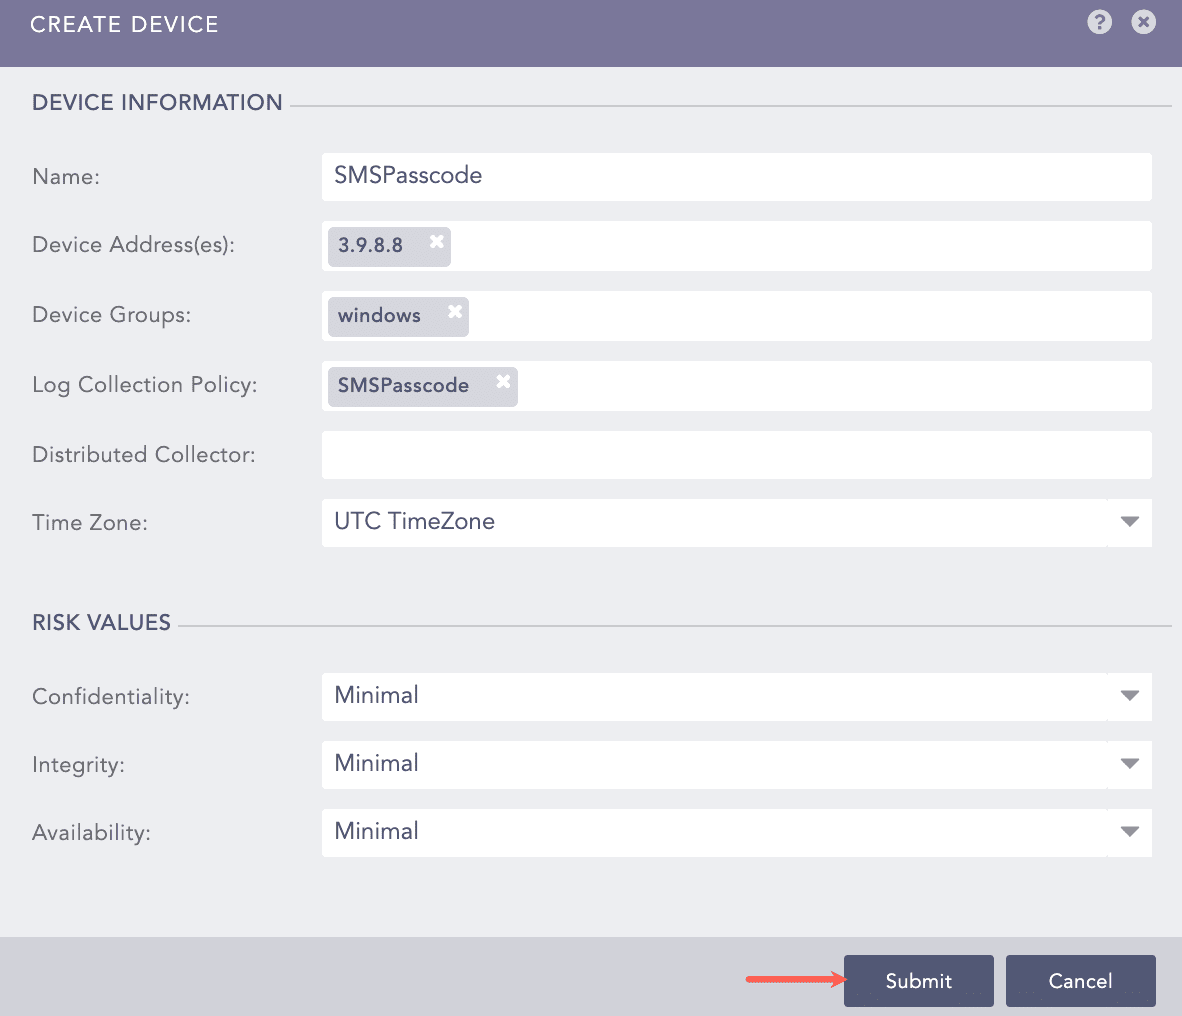
Task: Click the DEVICE INFORMATION section heading
Action: click(x=156, y=102)
